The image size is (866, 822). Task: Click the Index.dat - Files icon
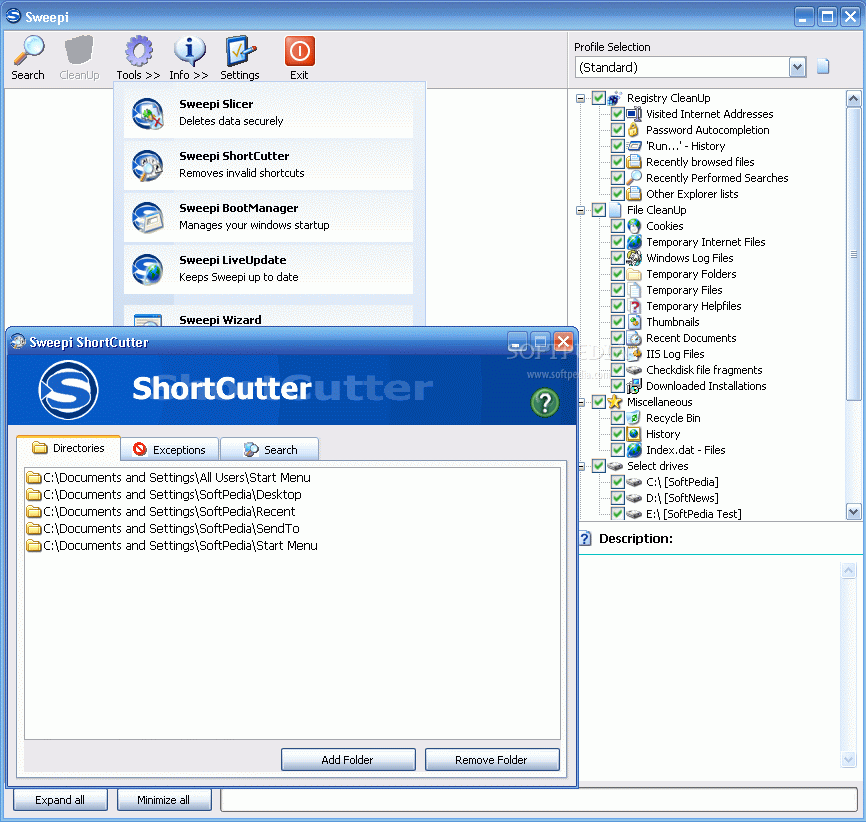635,451
